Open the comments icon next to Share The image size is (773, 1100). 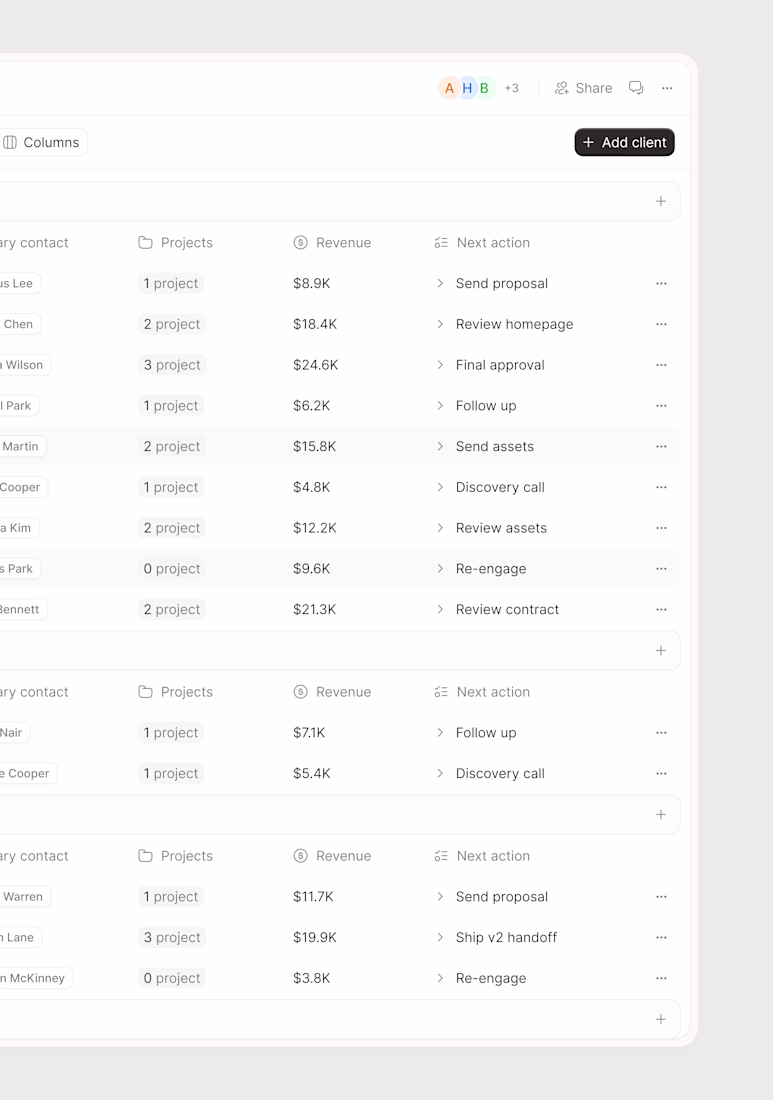tap(636, 88)
